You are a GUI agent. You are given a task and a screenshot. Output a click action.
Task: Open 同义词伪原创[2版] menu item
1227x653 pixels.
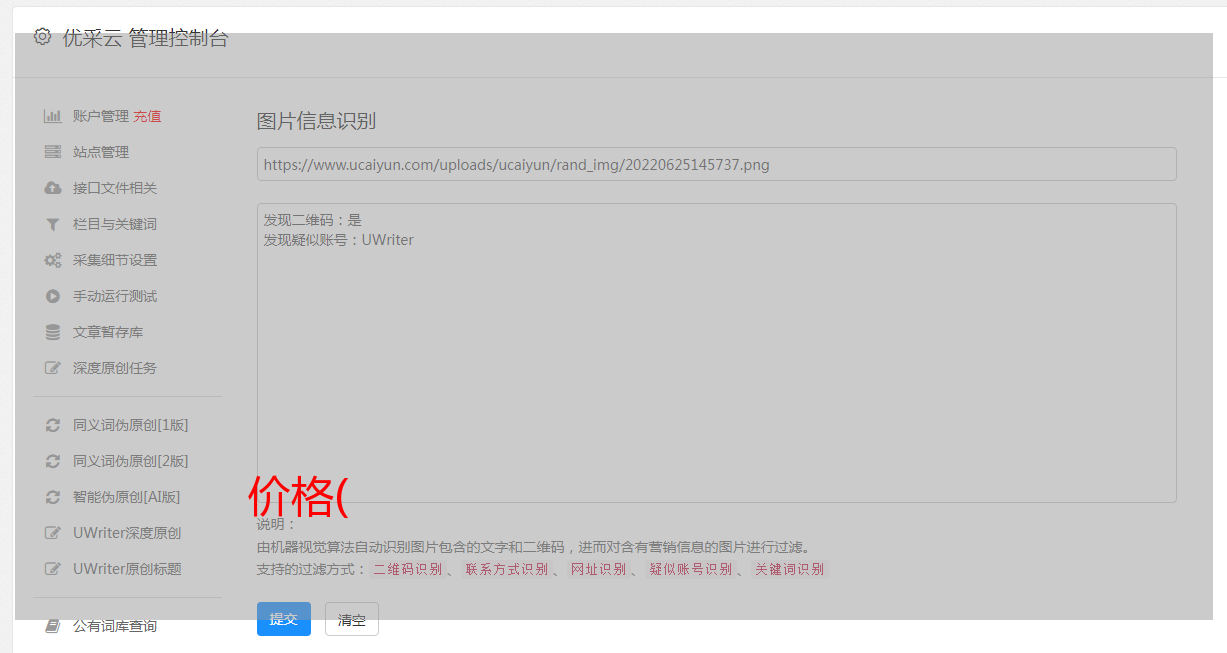tap(130, 461)
